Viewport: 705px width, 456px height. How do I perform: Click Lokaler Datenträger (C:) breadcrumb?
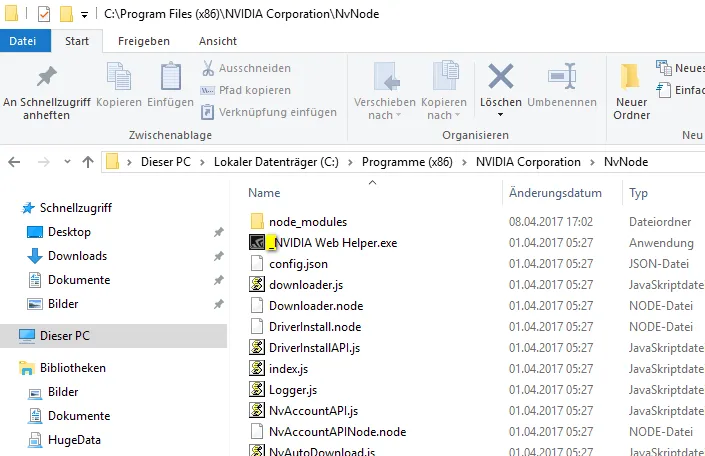pyautogui.click(x=276, y=162)
